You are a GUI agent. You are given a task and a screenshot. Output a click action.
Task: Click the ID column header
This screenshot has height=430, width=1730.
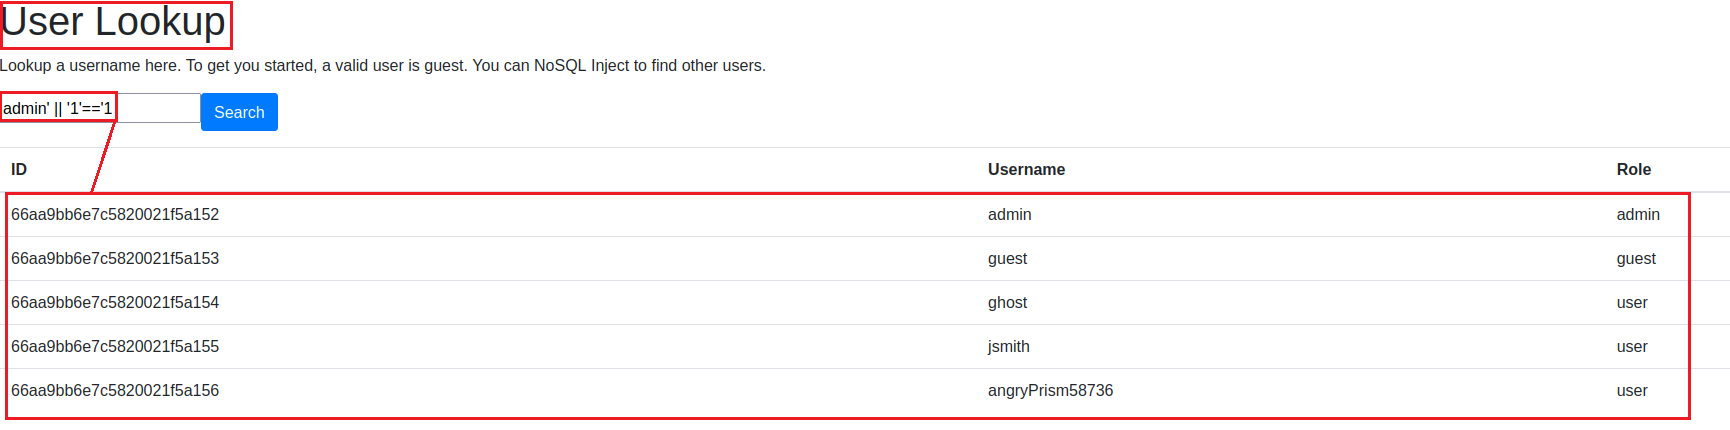pos(19,170)
